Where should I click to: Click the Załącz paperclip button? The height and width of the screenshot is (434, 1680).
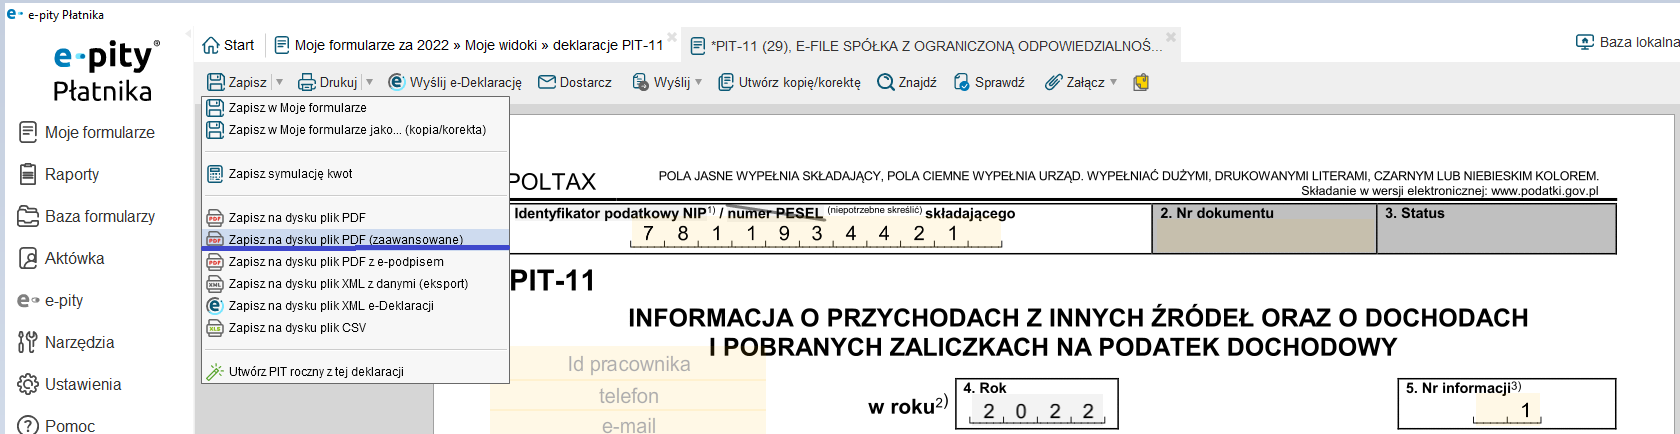tap(1075, 82)
